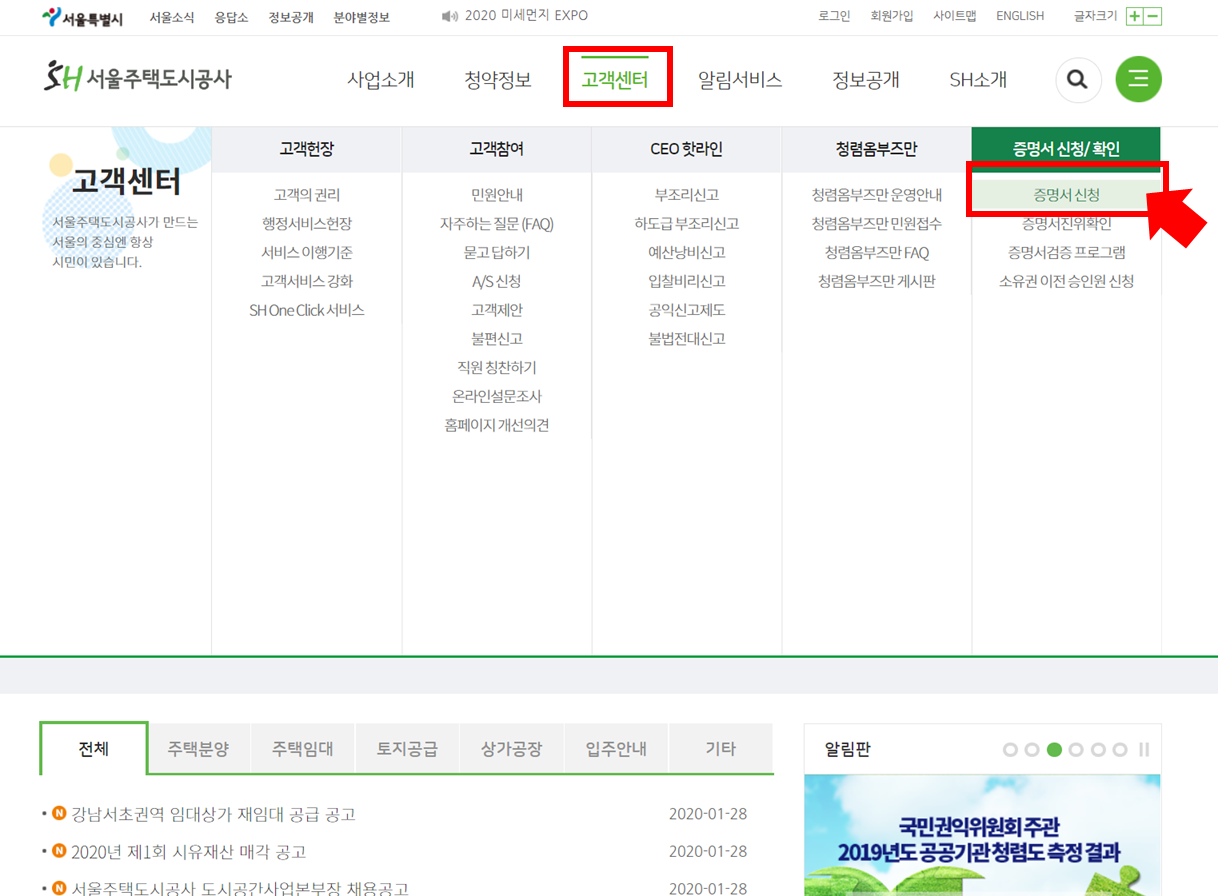Open 소유권 이전 승인원 신청 item
Screen dimensions: 1218x896
click(1066, 282)
